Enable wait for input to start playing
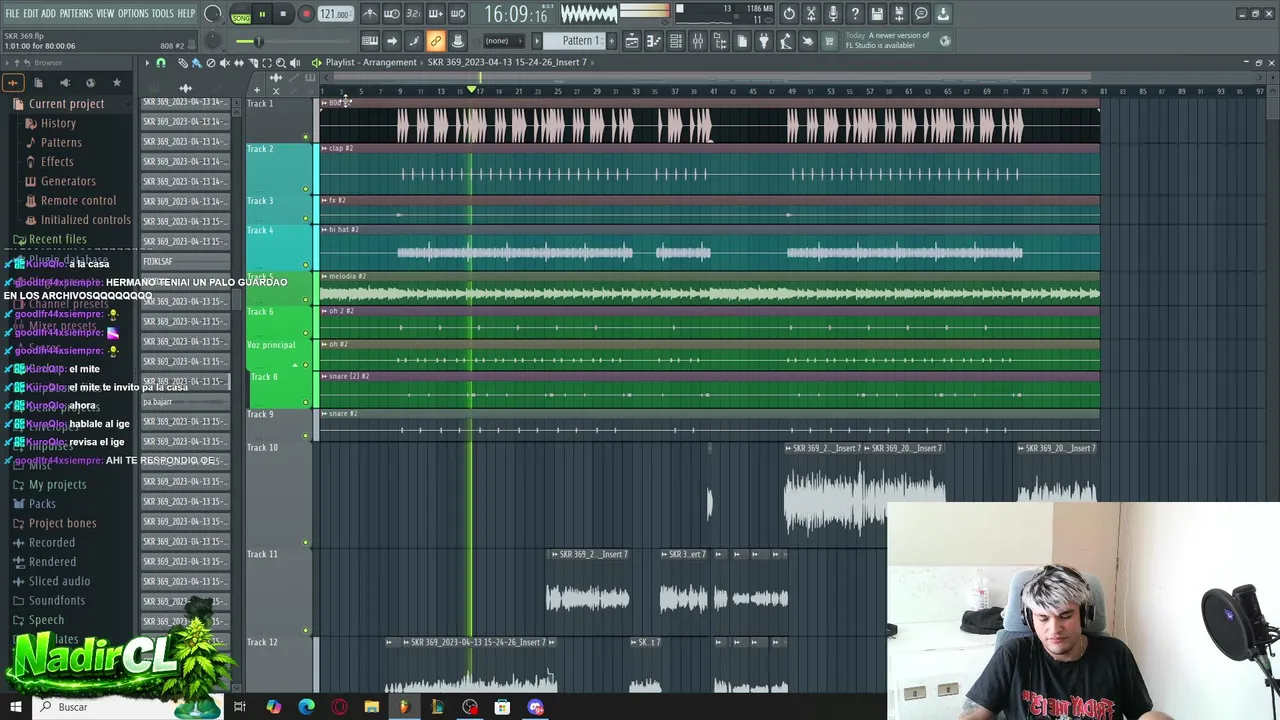 click(392, 14)
